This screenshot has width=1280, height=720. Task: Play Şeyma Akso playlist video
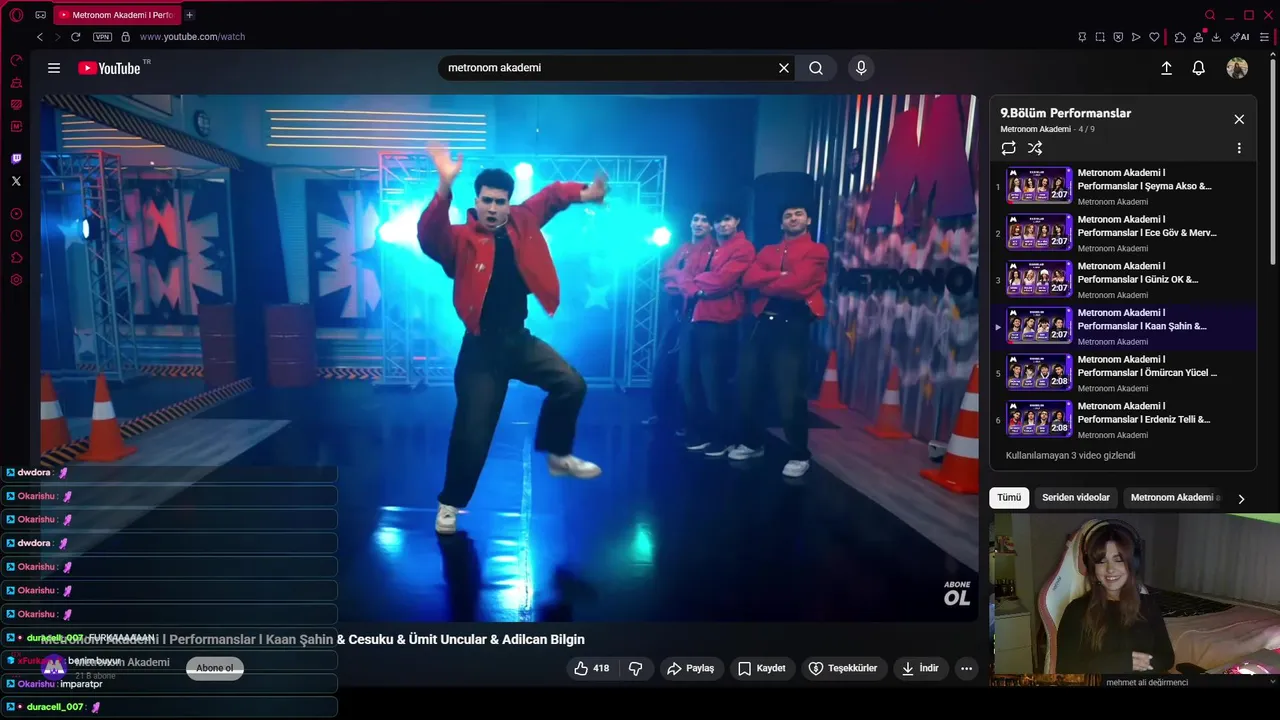[1124, 186]
